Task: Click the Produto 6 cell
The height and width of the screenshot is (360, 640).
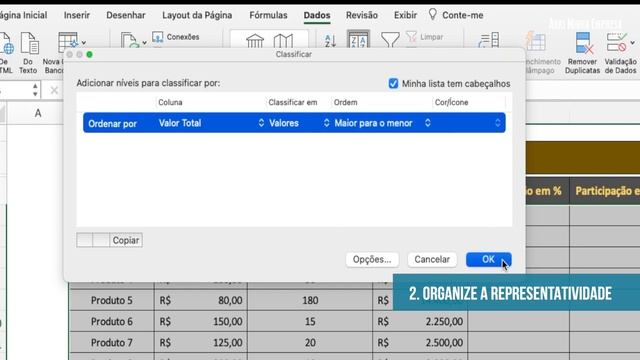Action: [x=111, y=322]
